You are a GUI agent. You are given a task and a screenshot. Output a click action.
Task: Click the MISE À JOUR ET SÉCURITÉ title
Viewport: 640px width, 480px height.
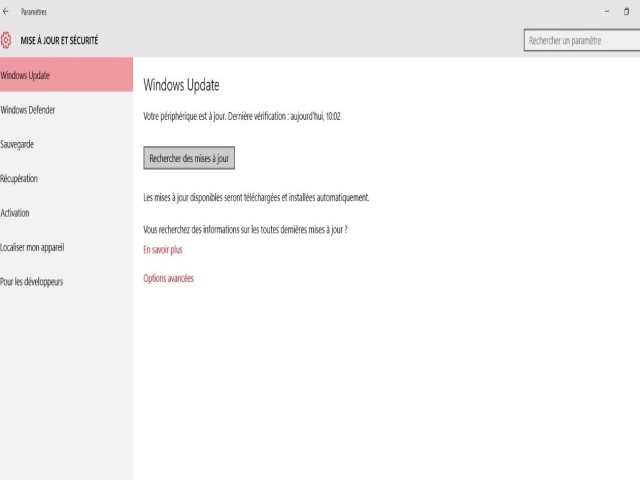pos(60,40)
